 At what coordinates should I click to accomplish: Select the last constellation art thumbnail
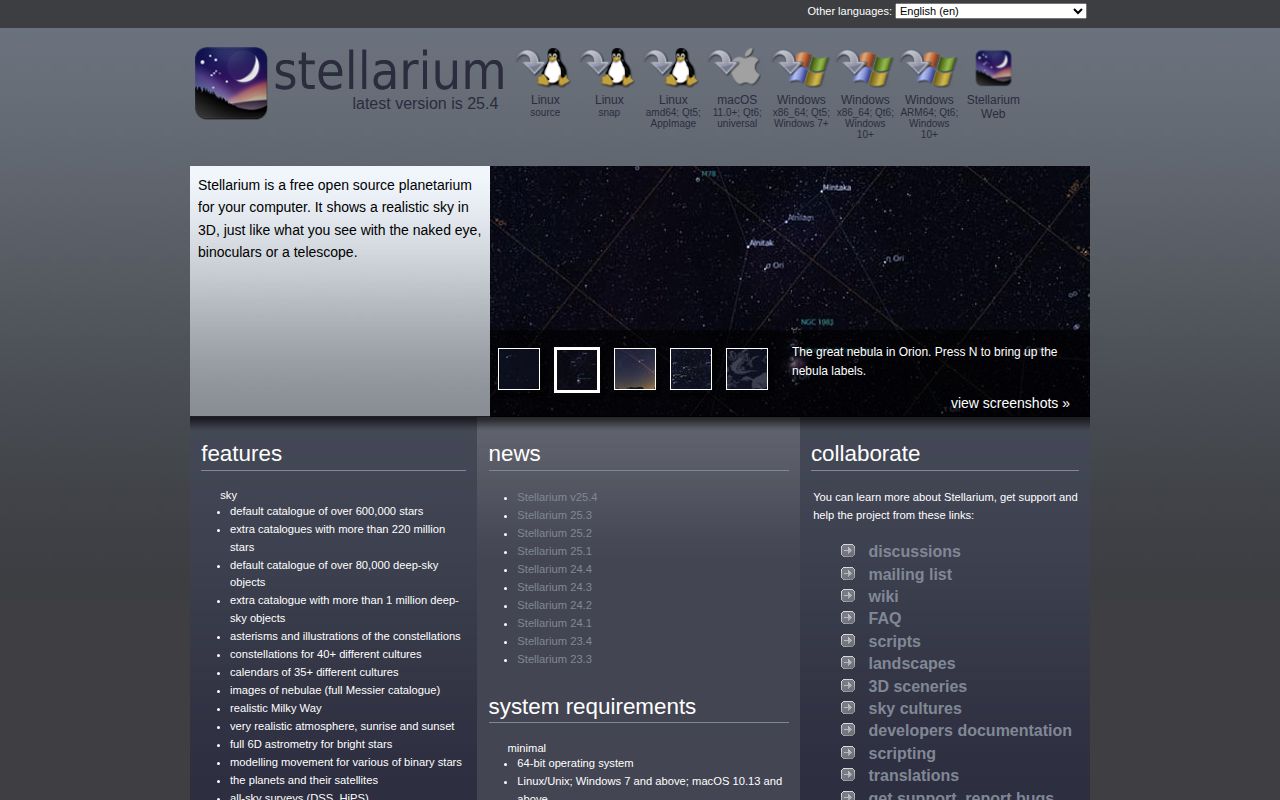tap(746, 369)
